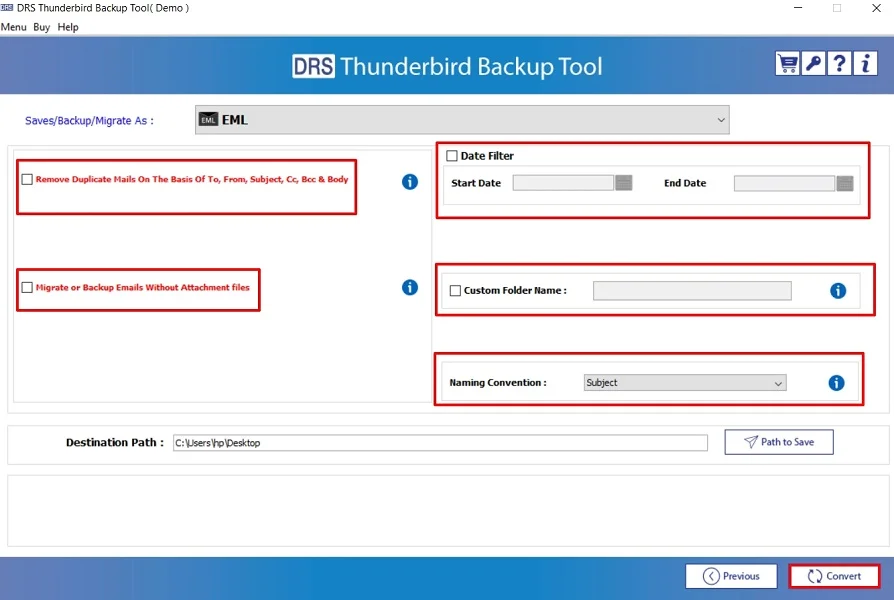Check Remove Duplicate Mails option
This screenshot has width=894, height=600.
tap(26, 179)
